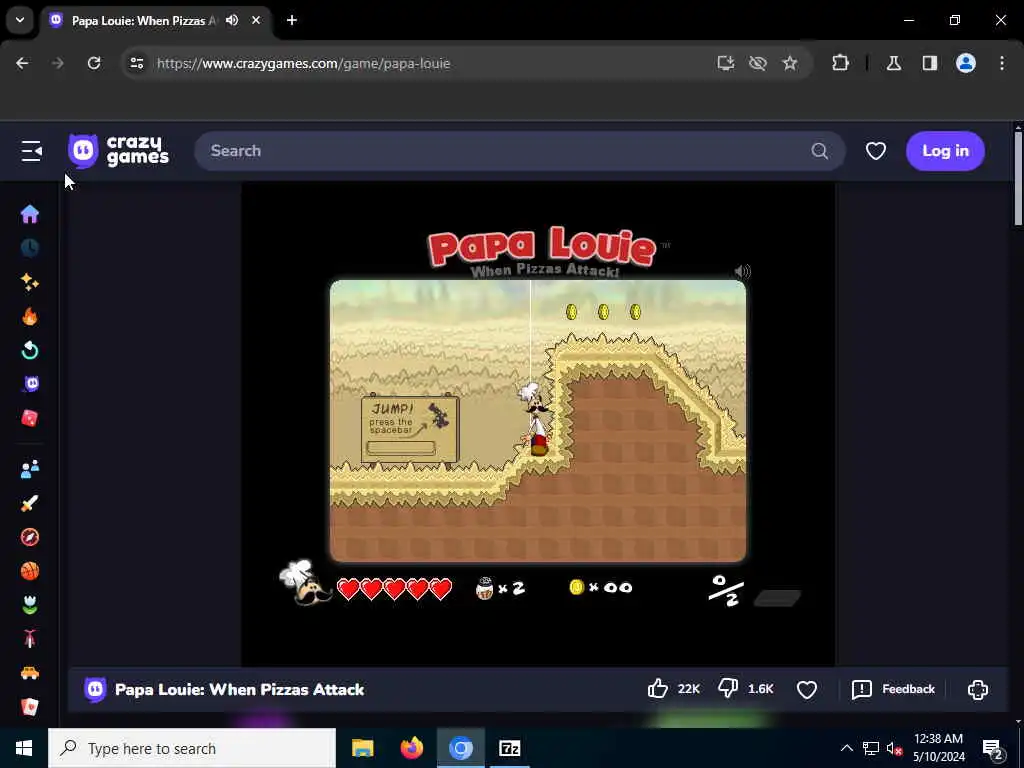This screenshot has width=1024, height=768.
Task: Open Originals purple mascot sidebar icon
Action: click(30, 384)
